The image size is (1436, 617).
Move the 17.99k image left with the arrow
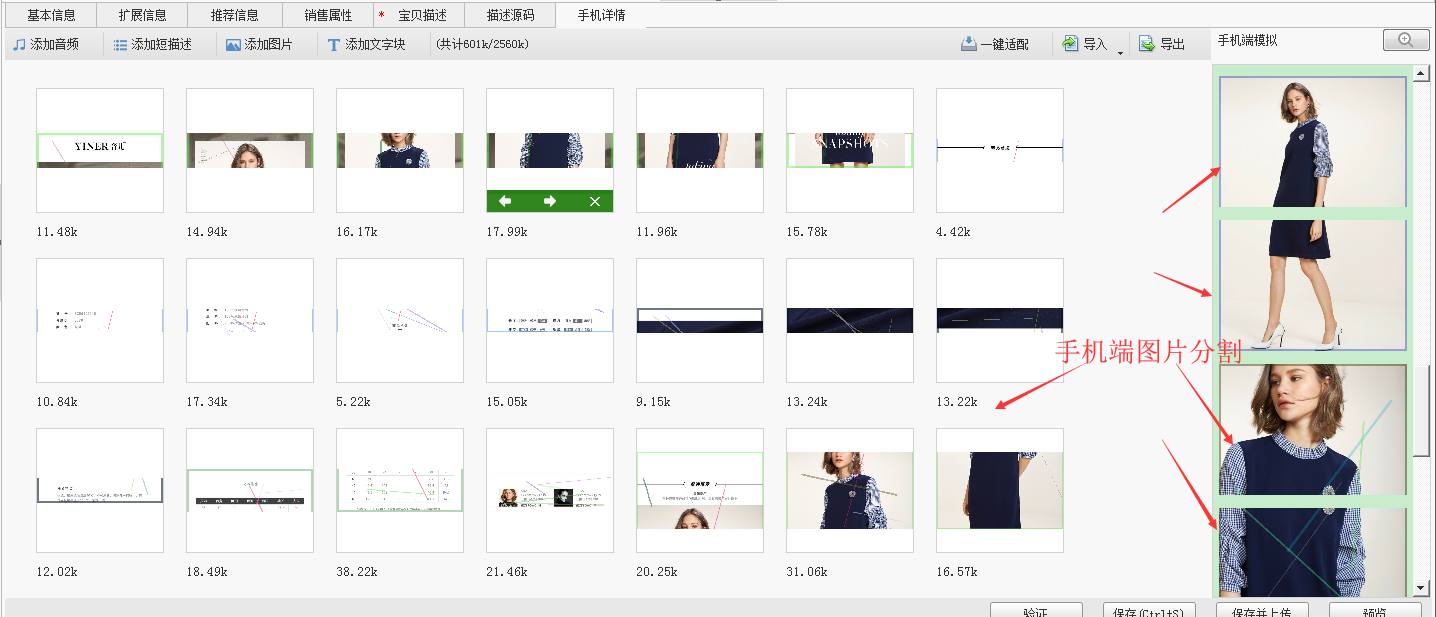[505, 202]
